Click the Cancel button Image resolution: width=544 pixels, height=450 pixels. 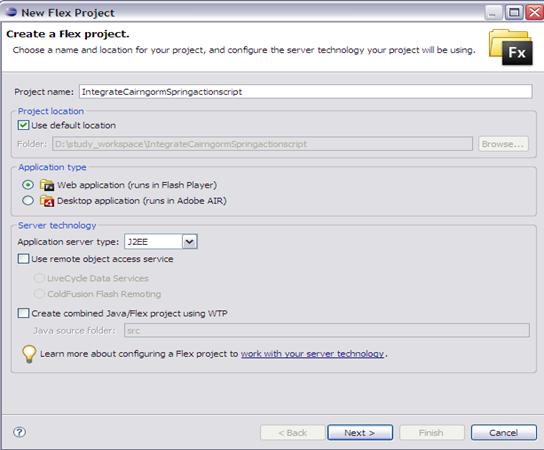pyautogui.click(x=503, y=433)
